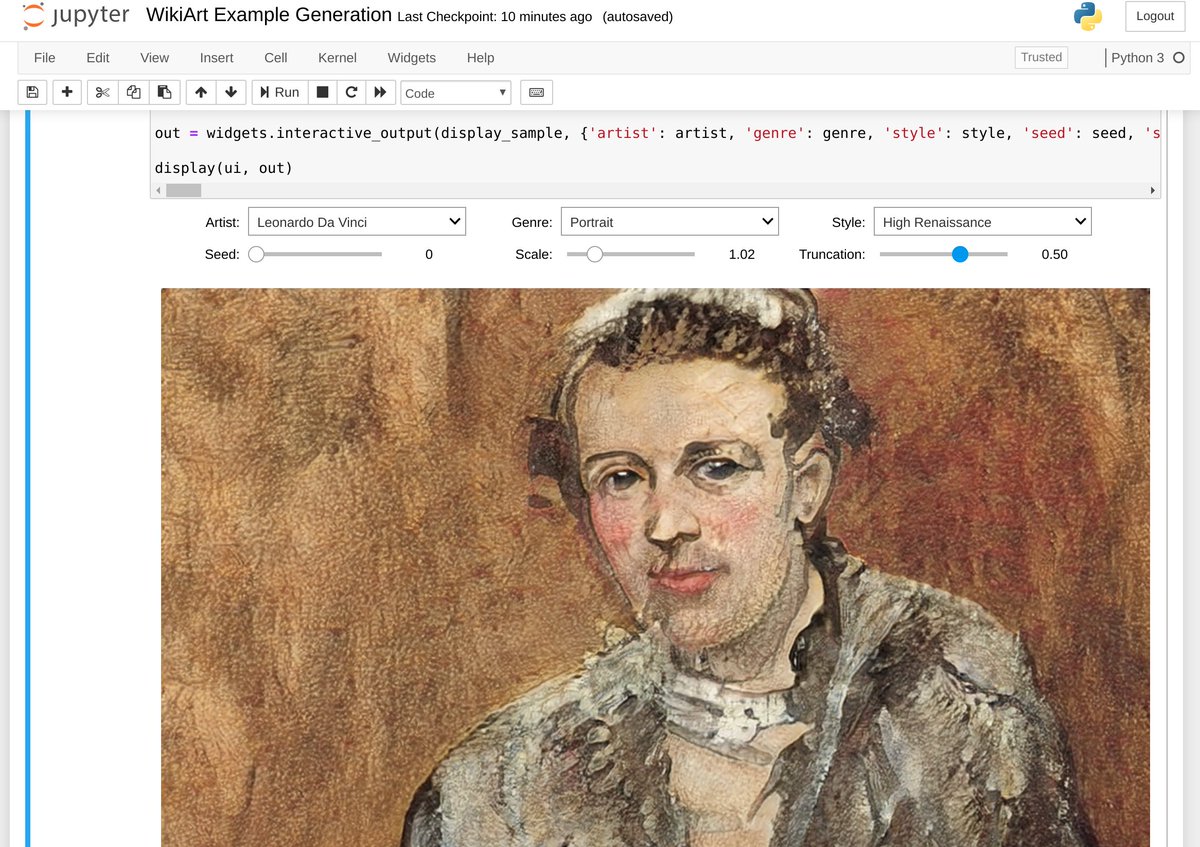Save and checkpoint the notebook

coord(32,92)
